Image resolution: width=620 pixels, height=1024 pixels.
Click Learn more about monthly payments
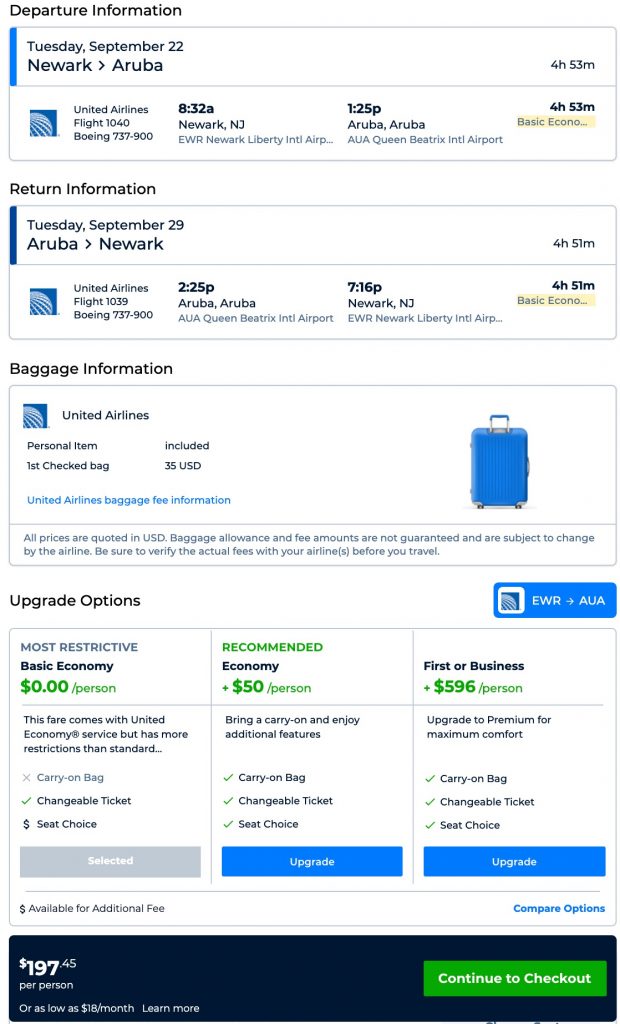coord(170,1008)
